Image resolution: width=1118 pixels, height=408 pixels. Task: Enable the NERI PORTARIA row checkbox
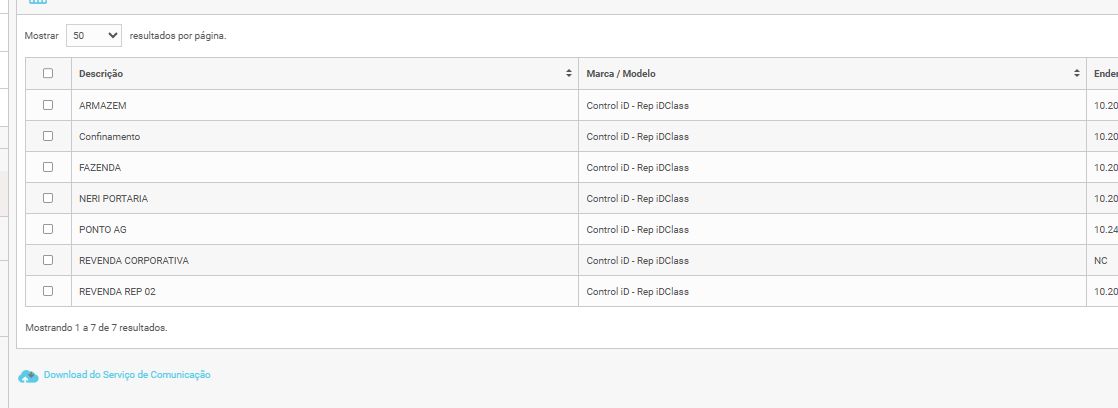(48, 198)
